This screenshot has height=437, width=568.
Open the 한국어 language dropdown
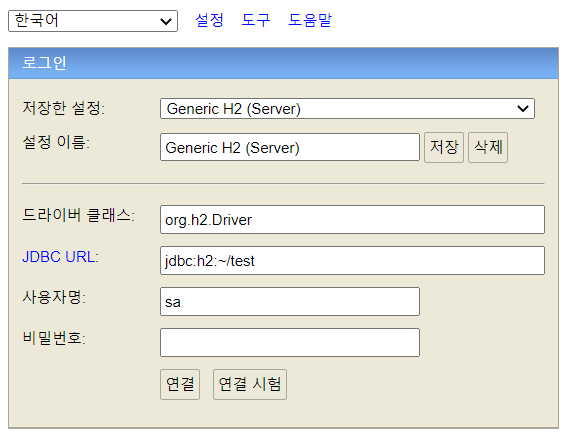[x=93, y=21]
